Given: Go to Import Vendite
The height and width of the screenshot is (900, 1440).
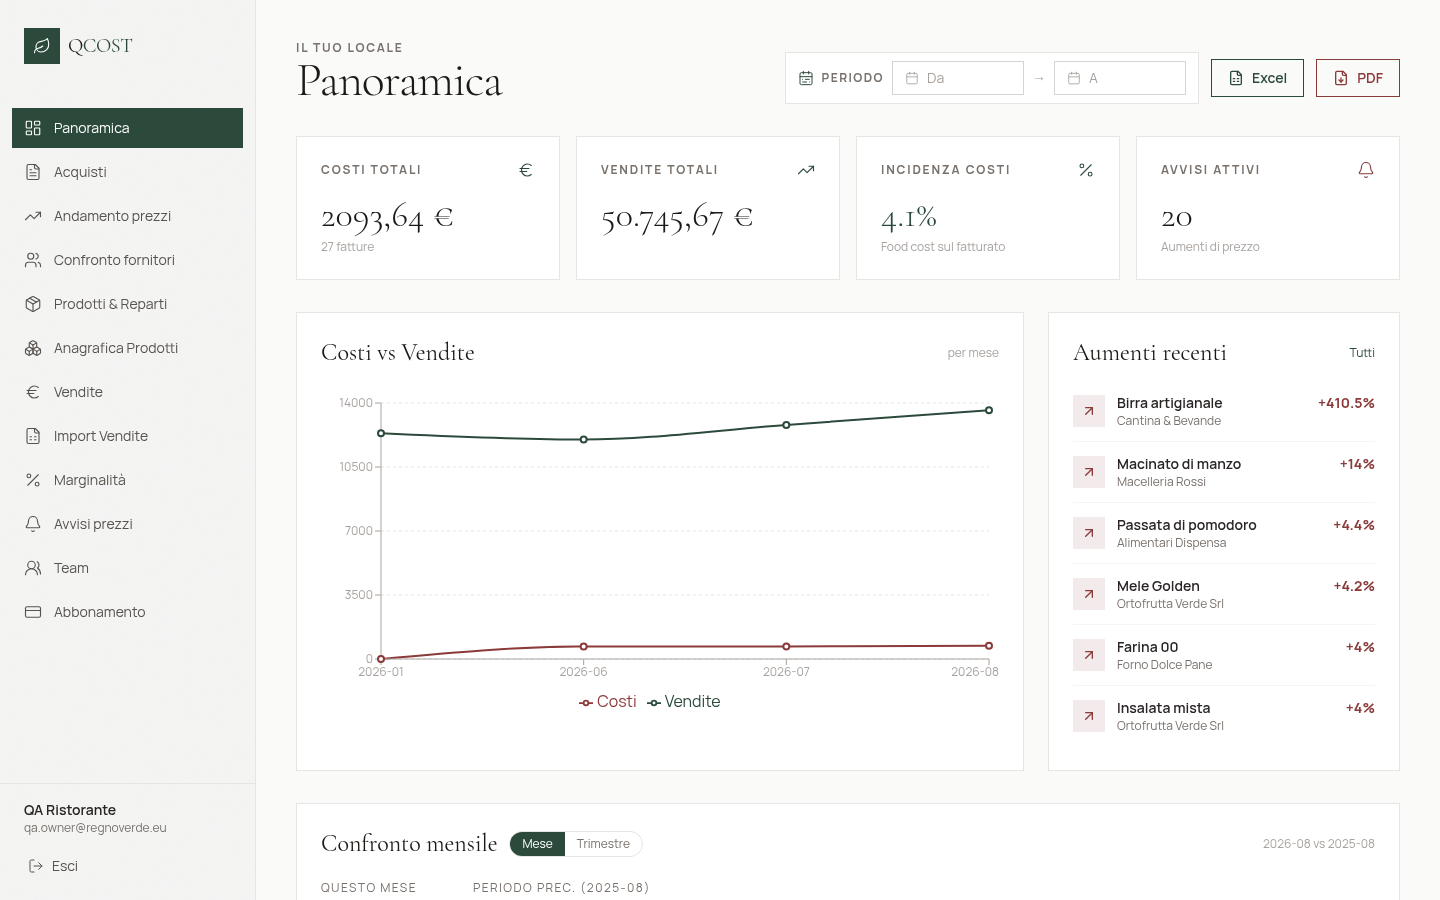Looking at the screenshot, I should point(127,436).
